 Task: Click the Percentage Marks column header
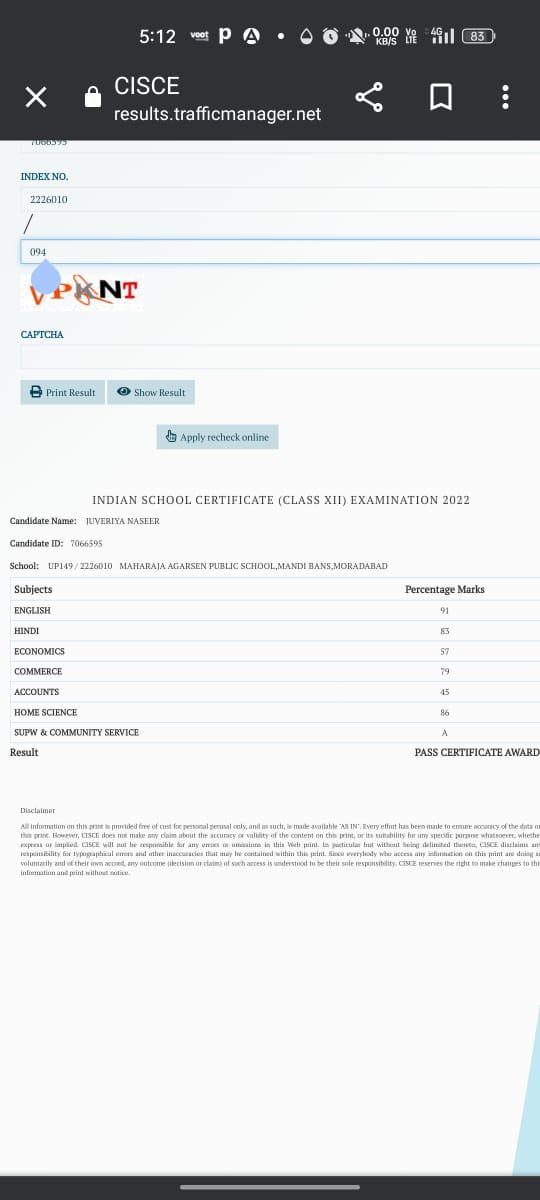445,589
